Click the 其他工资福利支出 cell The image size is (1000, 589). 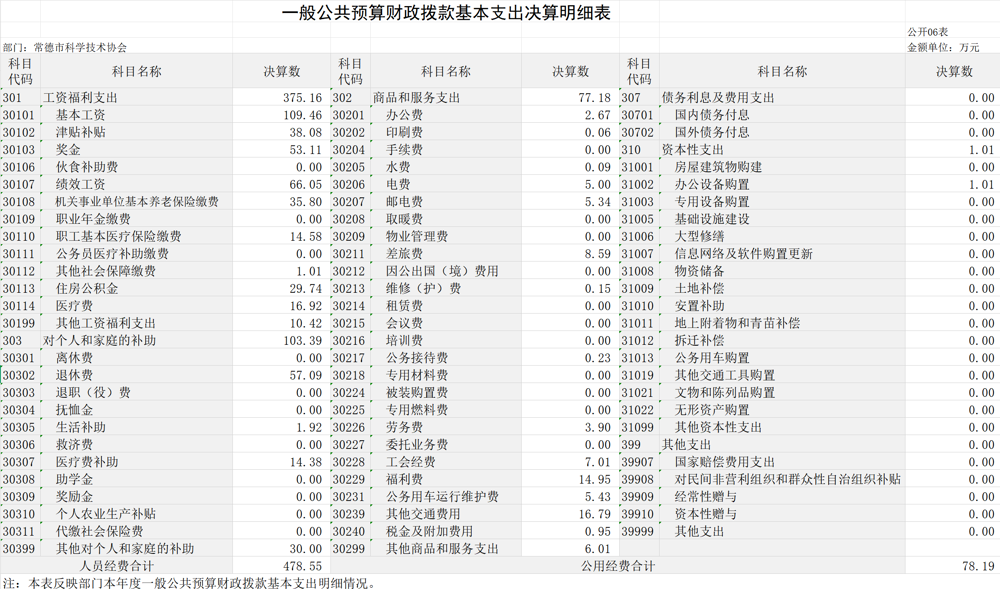tap(106, 323)
